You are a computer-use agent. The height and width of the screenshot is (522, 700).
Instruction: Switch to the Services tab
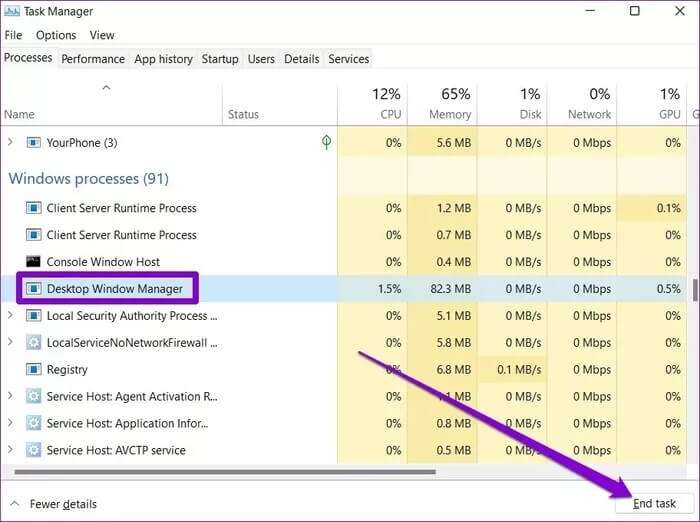pos(349,59)
